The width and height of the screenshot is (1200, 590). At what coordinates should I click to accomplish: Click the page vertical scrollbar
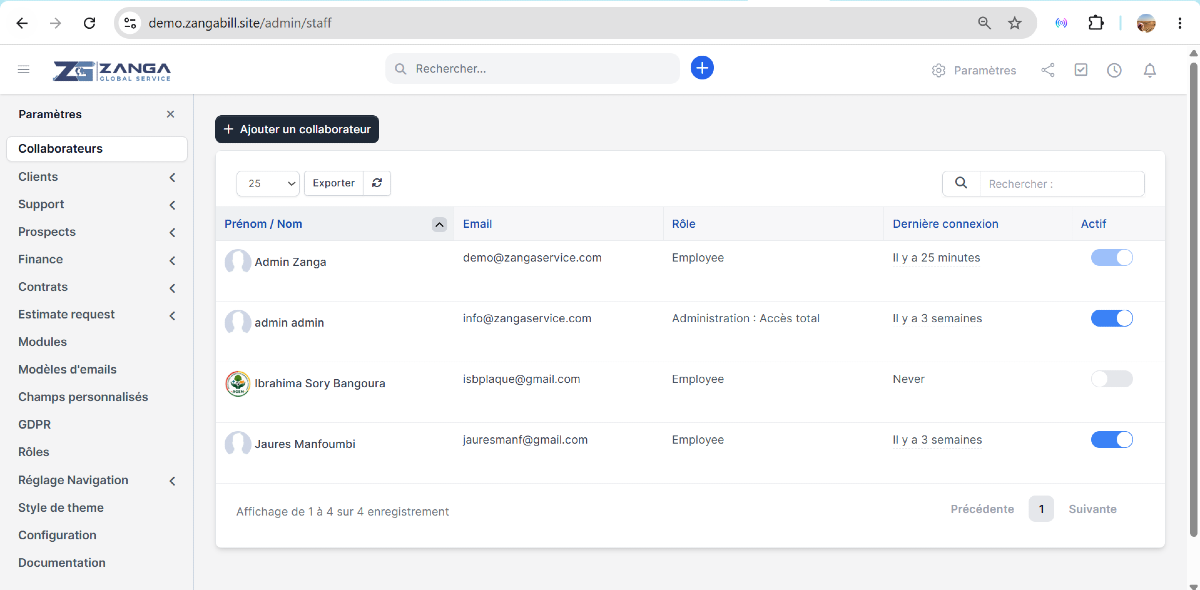pyautogui.click(x=1193, y=300)
